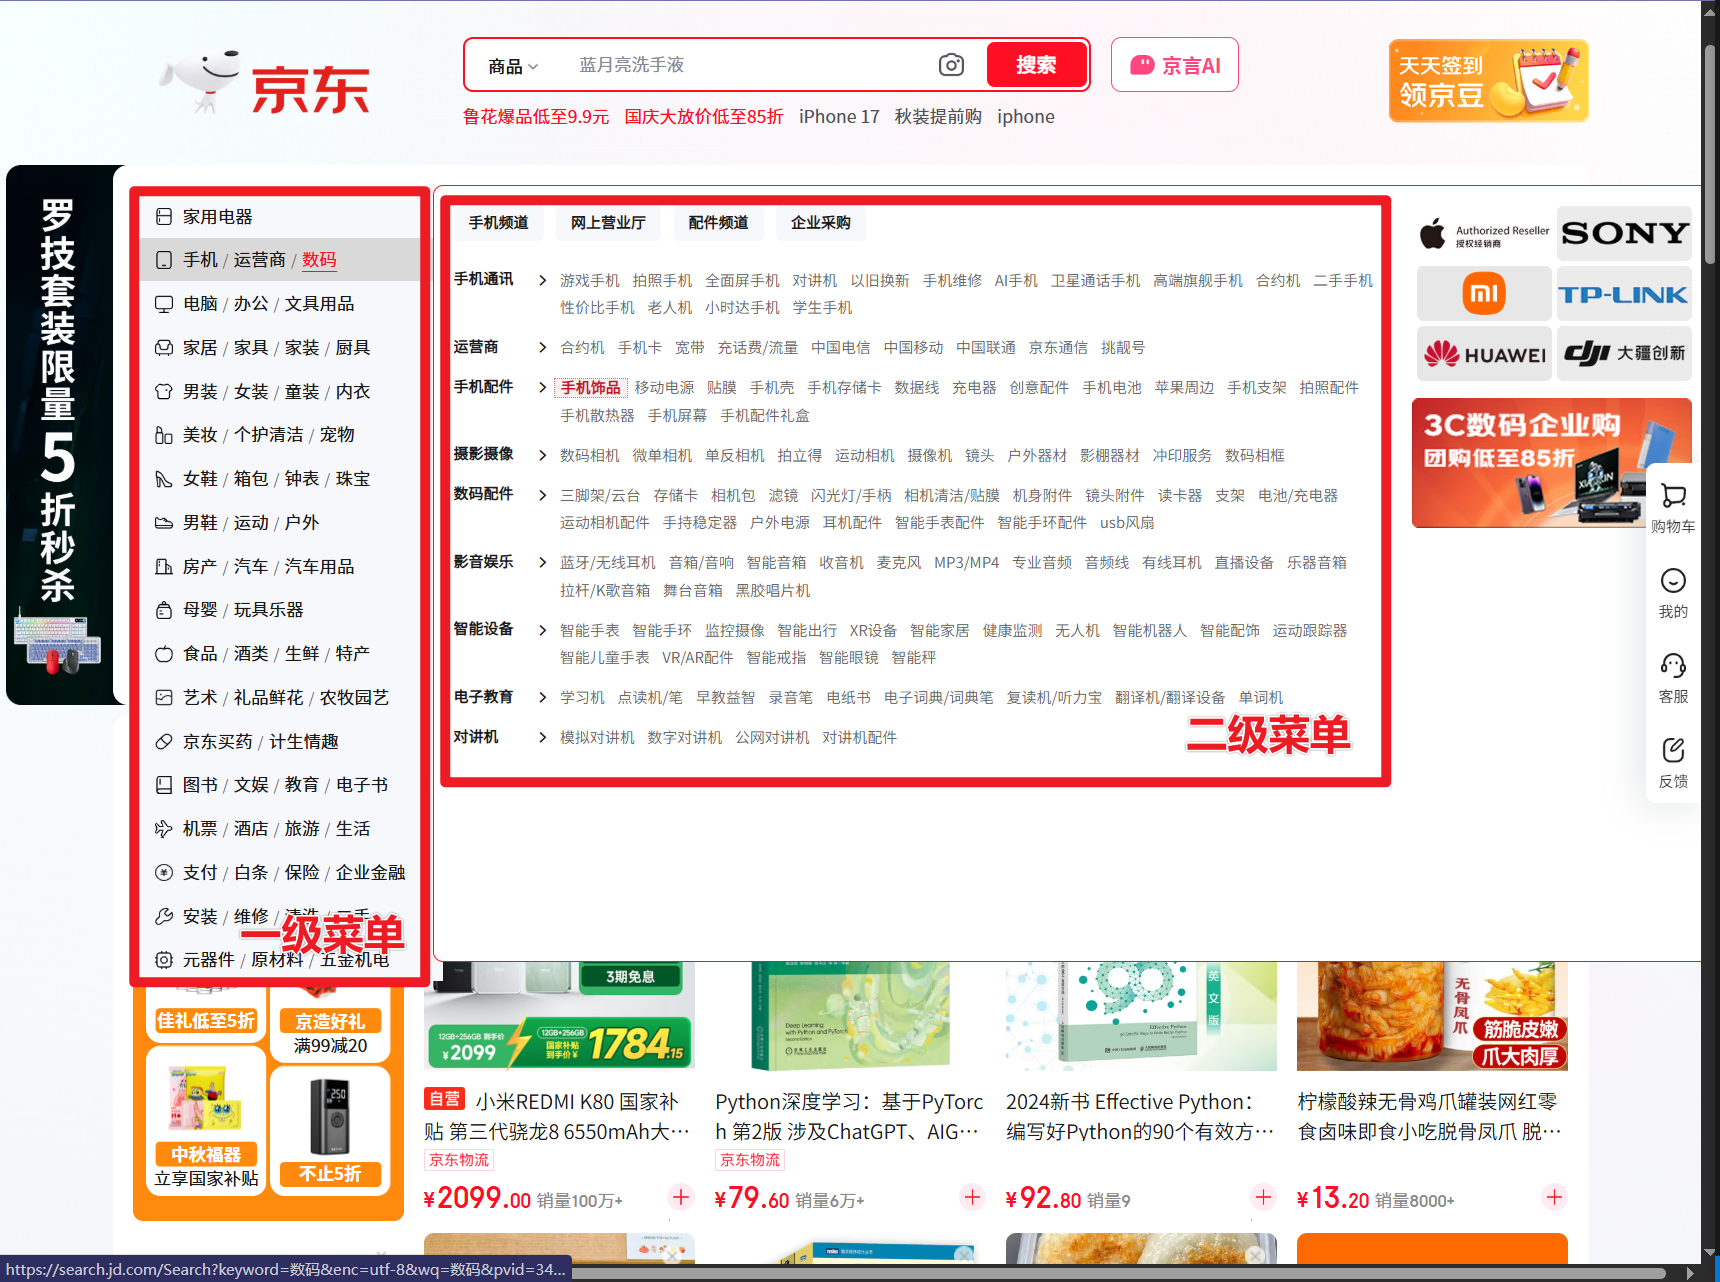Open the 天天签到领京豆 banner
Screen dimensions: 1720x1282
click(x=1488, y=81)
